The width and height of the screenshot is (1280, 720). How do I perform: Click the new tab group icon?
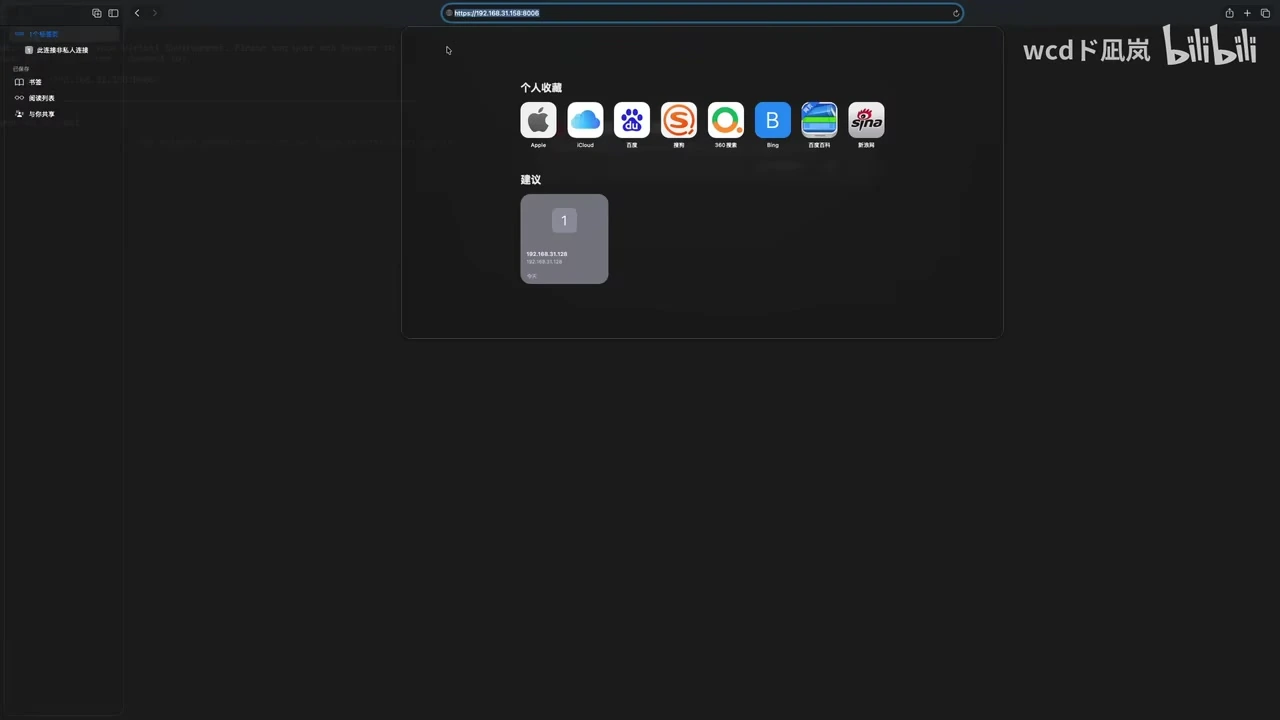[97, 13]
